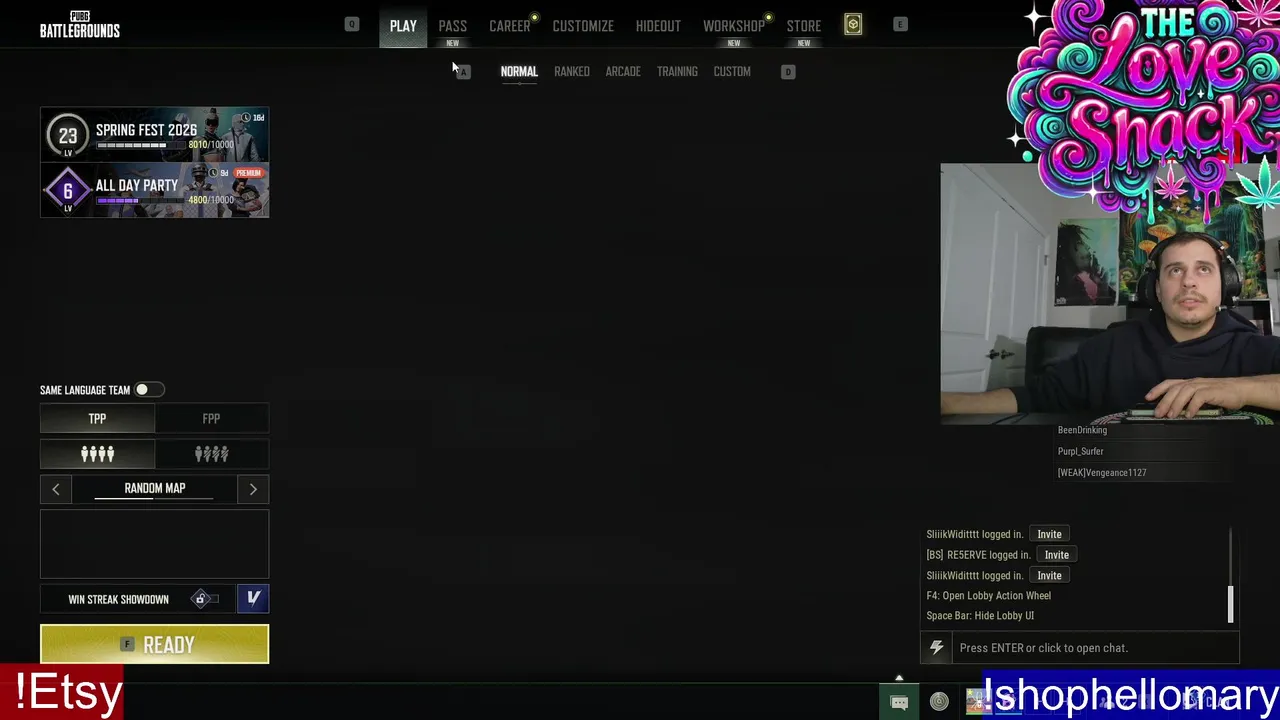
Task: Open the WORKSHOP menu tab
Action: click(733, 26)
